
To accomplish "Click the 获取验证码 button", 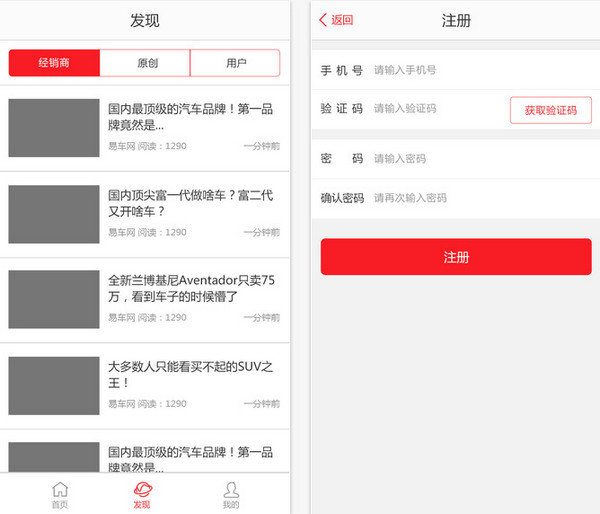I will (551, 110).
